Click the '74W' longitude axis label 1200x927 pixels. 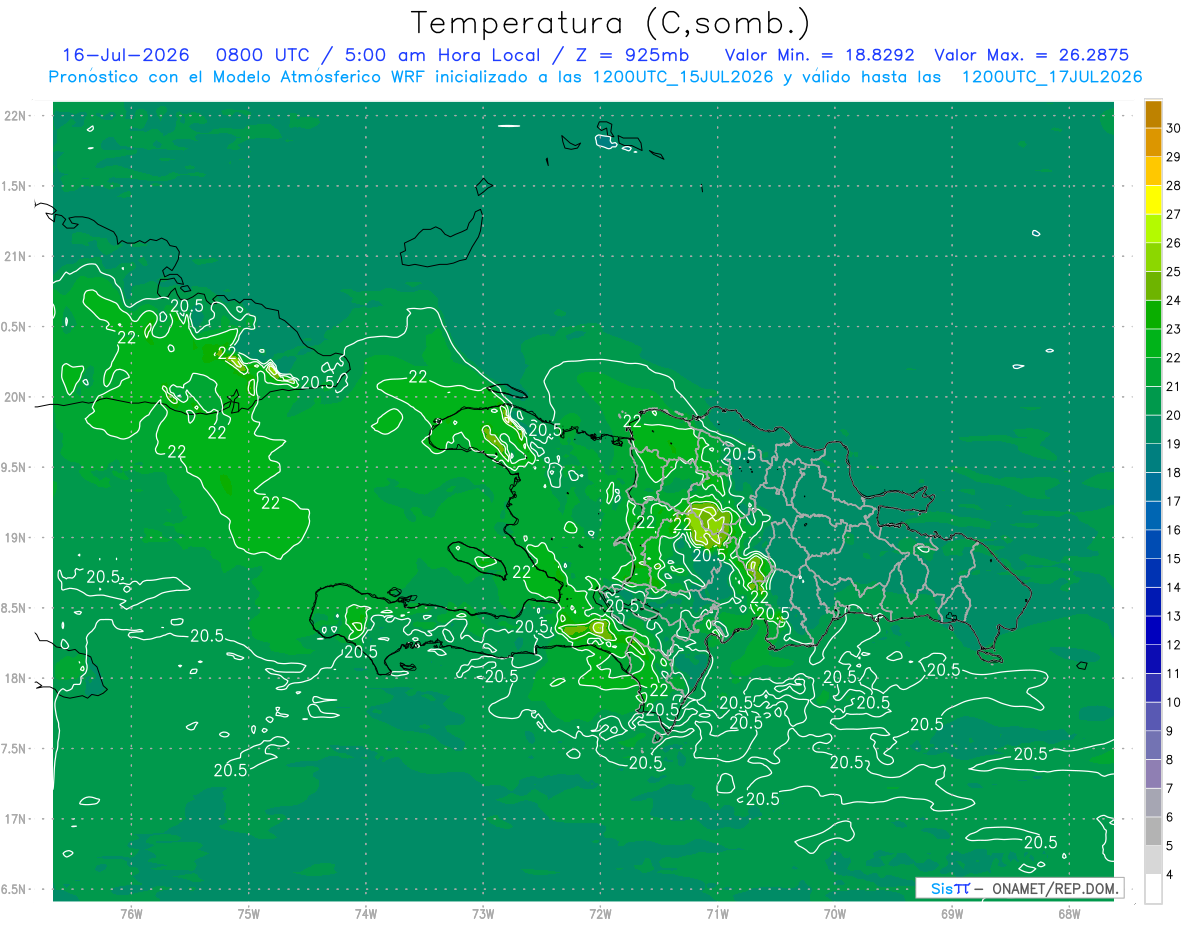(366, 914)
